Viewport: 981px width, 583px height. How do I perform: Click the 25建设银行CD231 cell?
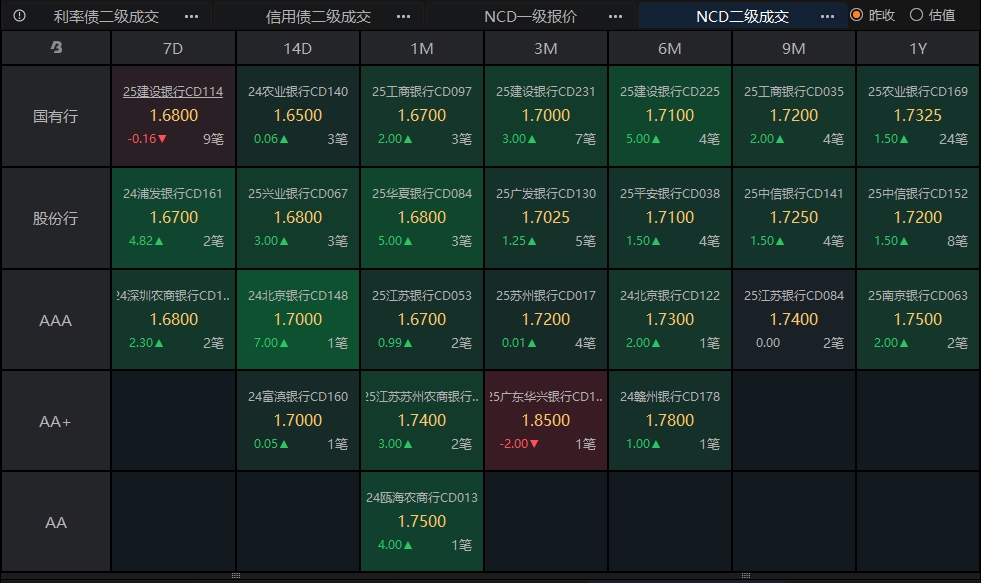point(546,116)
